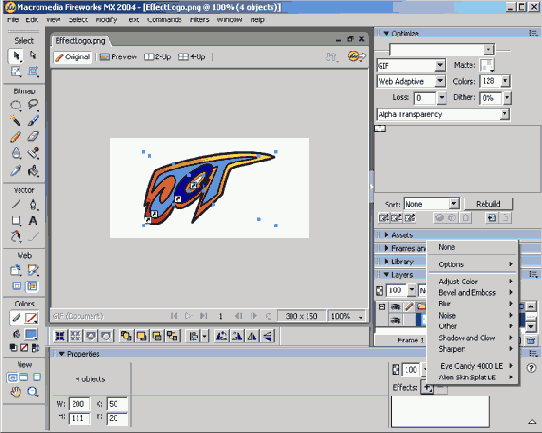Click the Rebuild button
The height and width of the screenshot is (433, 542).
(488, 204)
